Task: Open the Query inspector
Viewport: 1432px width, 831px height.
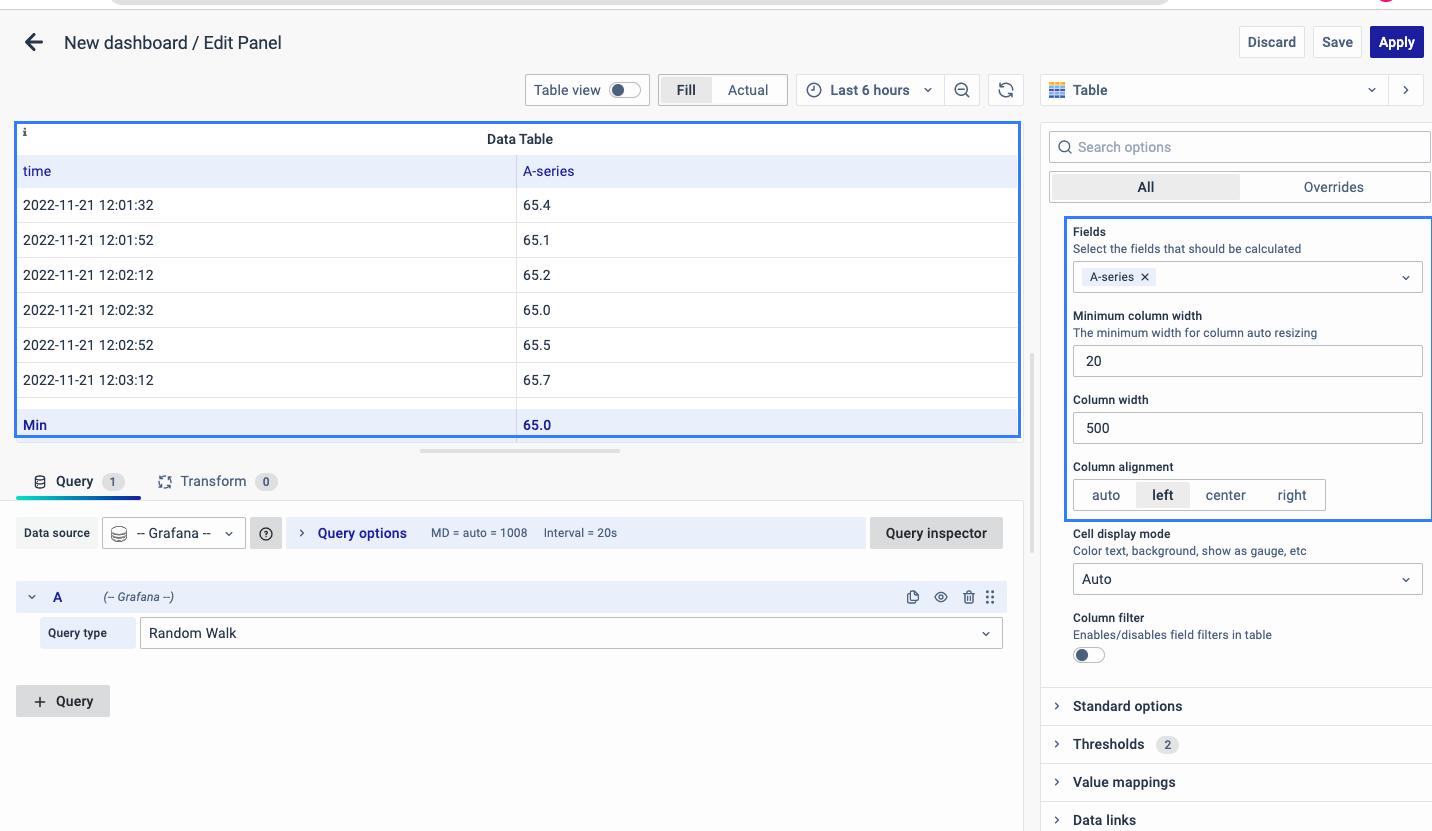Action: (x=935, y=533)
